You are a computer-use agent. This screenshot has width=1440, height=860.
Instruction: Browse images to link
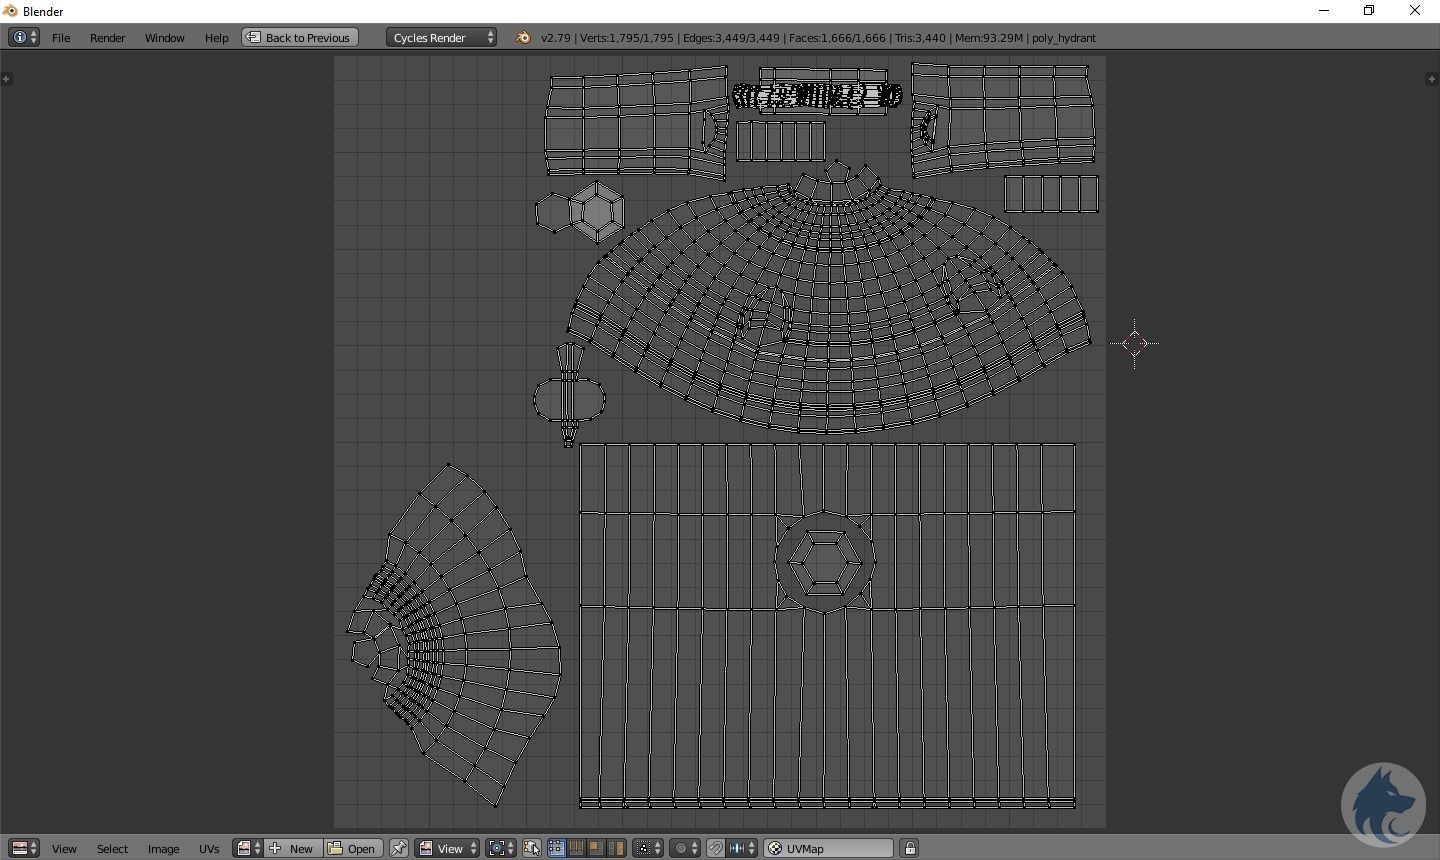248,848
